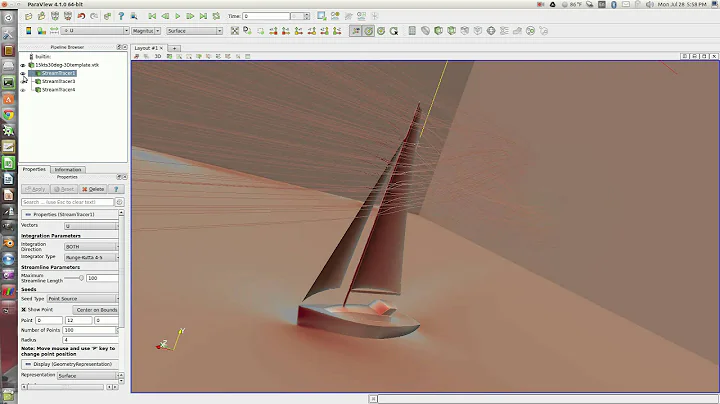Play the animation
Screen dimensions: 720x404
click(178, 16)
